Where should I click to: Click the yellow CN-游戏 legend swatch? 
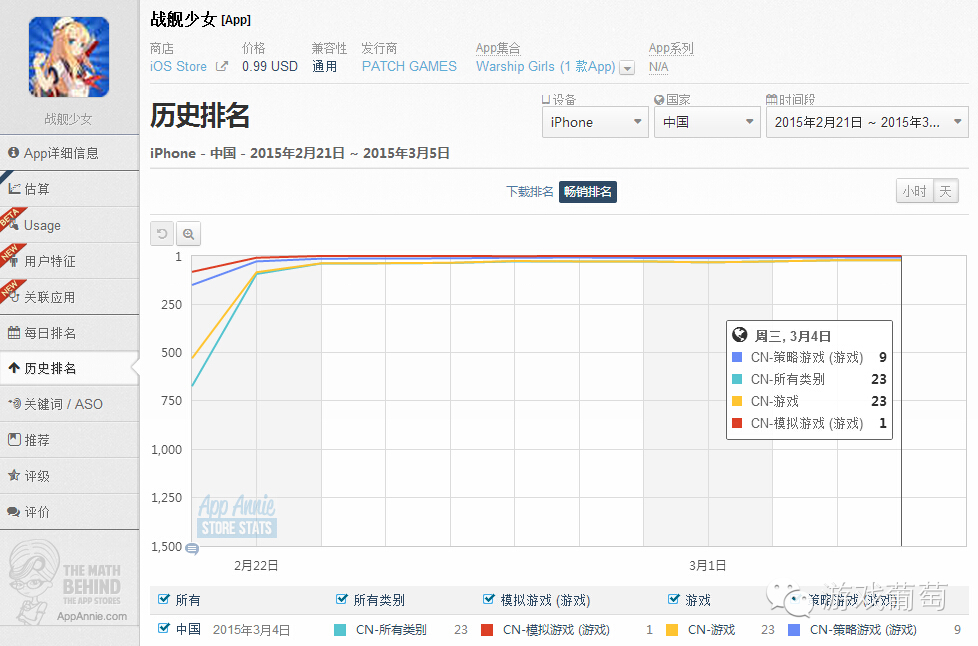(672, 630)
